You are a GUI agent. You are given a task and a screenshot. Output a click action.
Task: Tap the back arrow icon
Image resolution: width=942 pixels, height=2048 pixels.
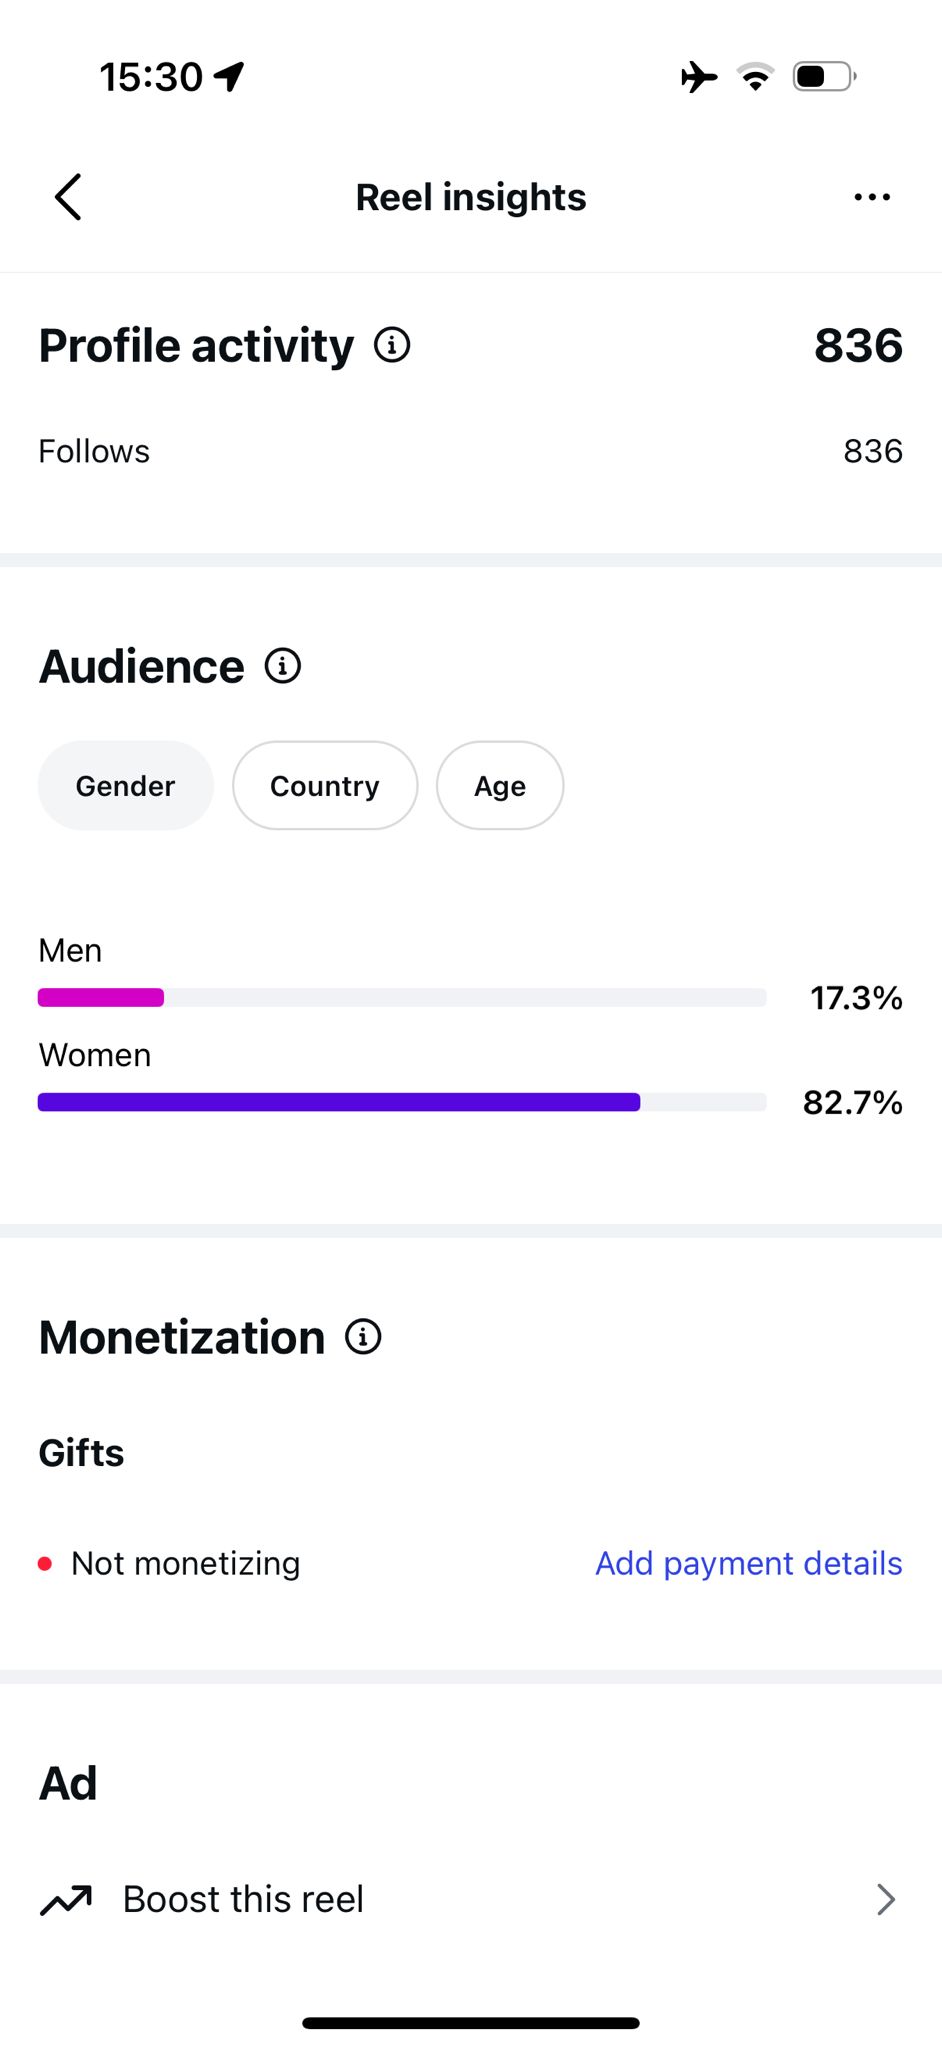click(68, 197)
